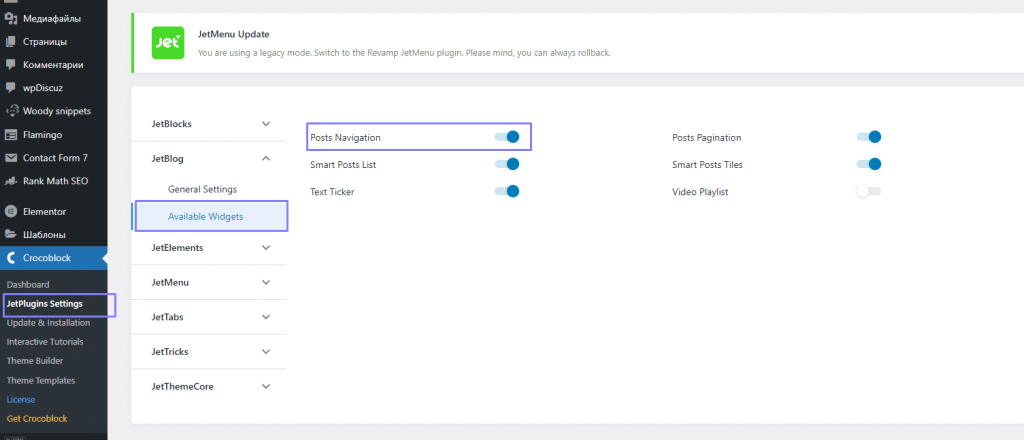
Task: Open Theme Builder link
Action: click(35, 360)
